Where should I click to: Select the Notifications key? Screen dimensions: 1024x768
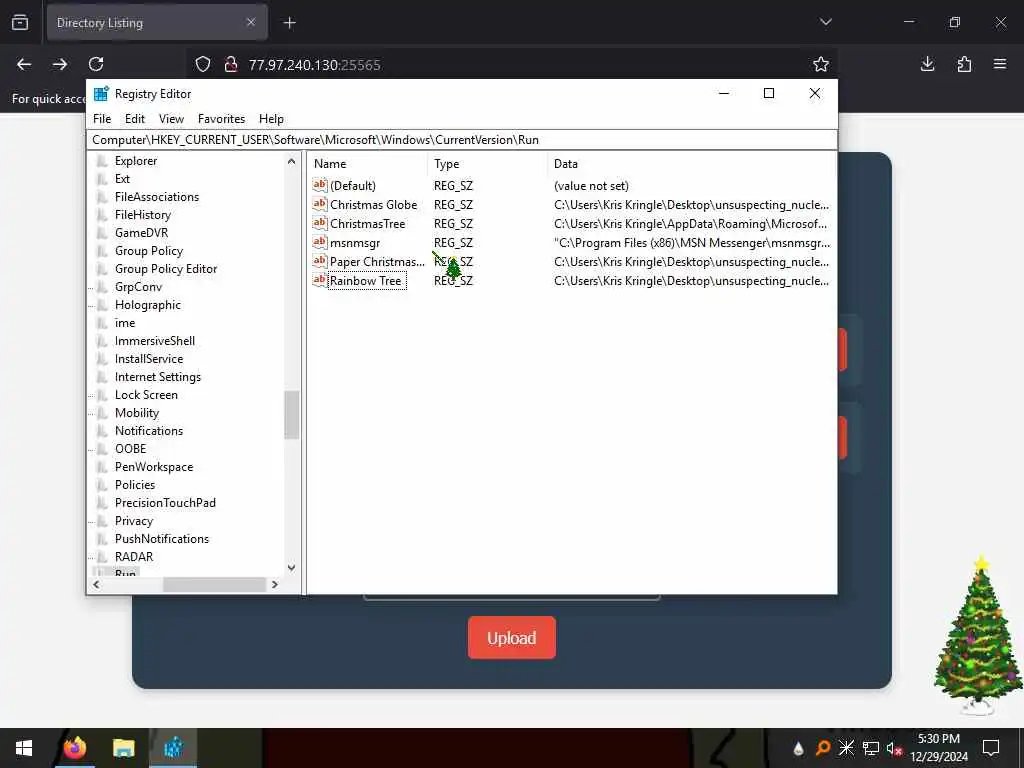point(149,431)
